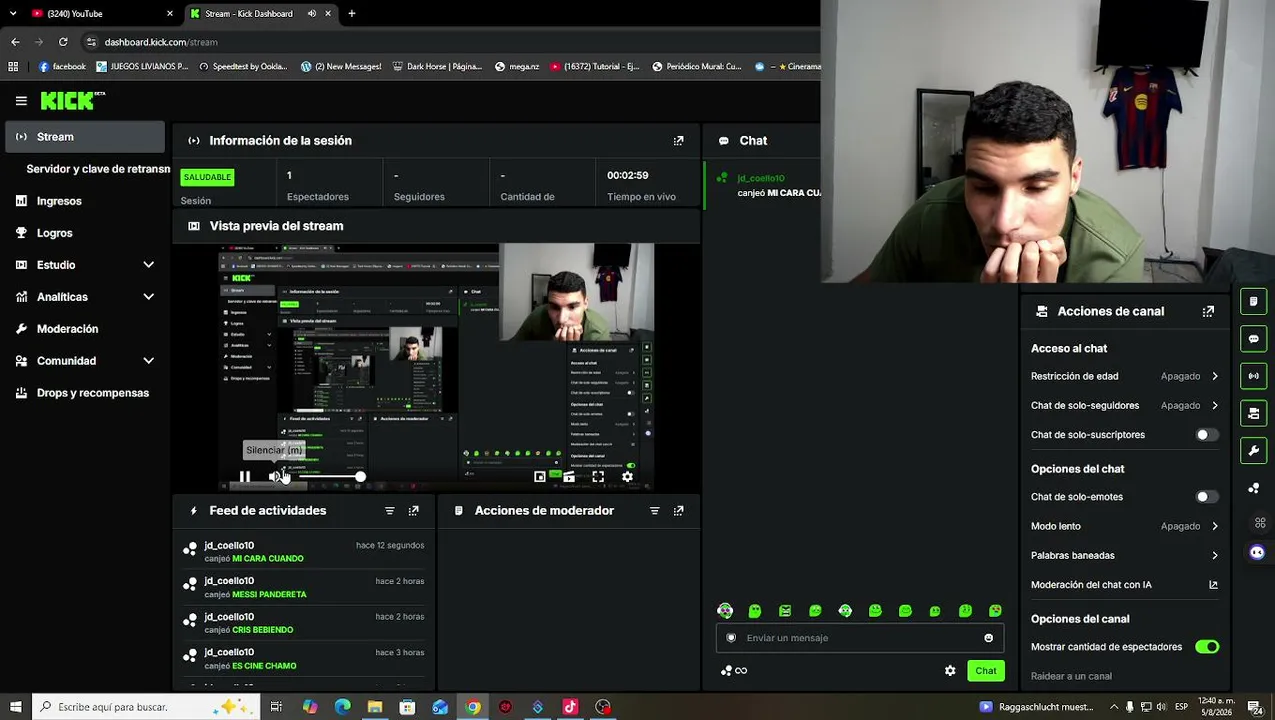
Task: Open Moderación in the sidebar
Action: point(84,329)
